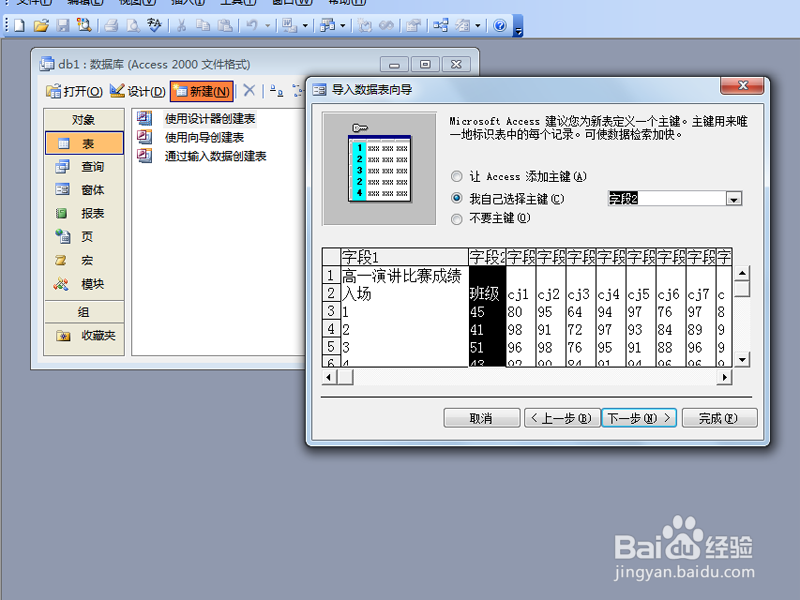Click the Cut scissors icon
The image size is (800, 600).
pyautogui.click(x=181, y=25)
